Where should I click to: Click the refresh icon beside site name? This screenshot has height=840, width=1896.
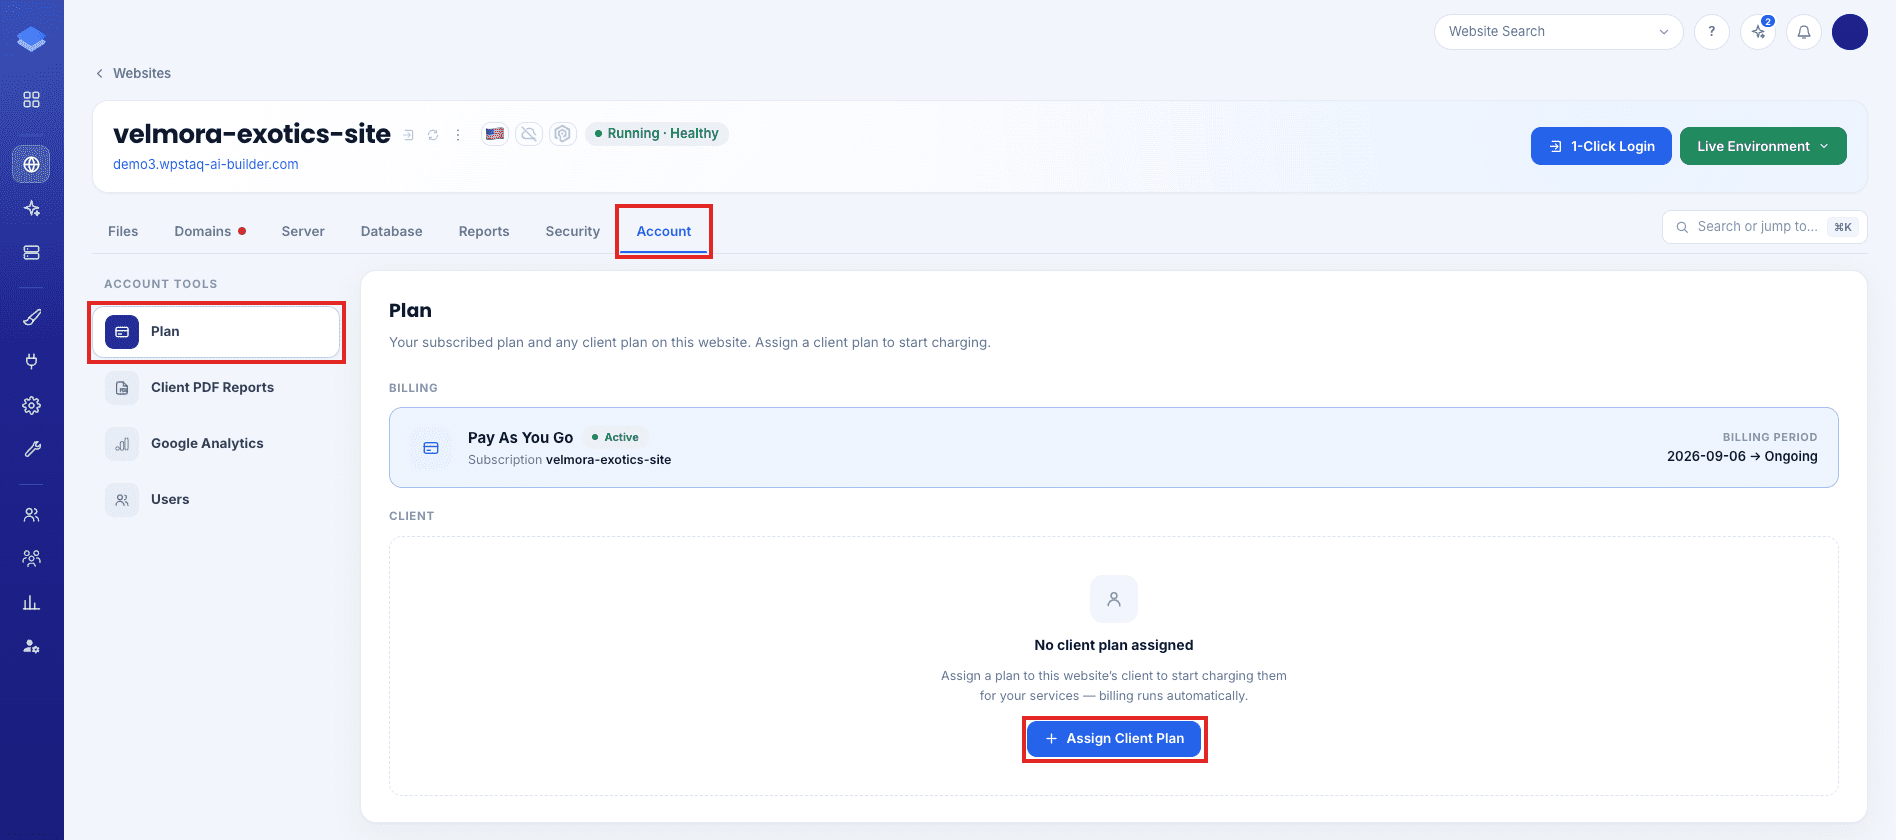pyautogui.click(x=433, y=135)
